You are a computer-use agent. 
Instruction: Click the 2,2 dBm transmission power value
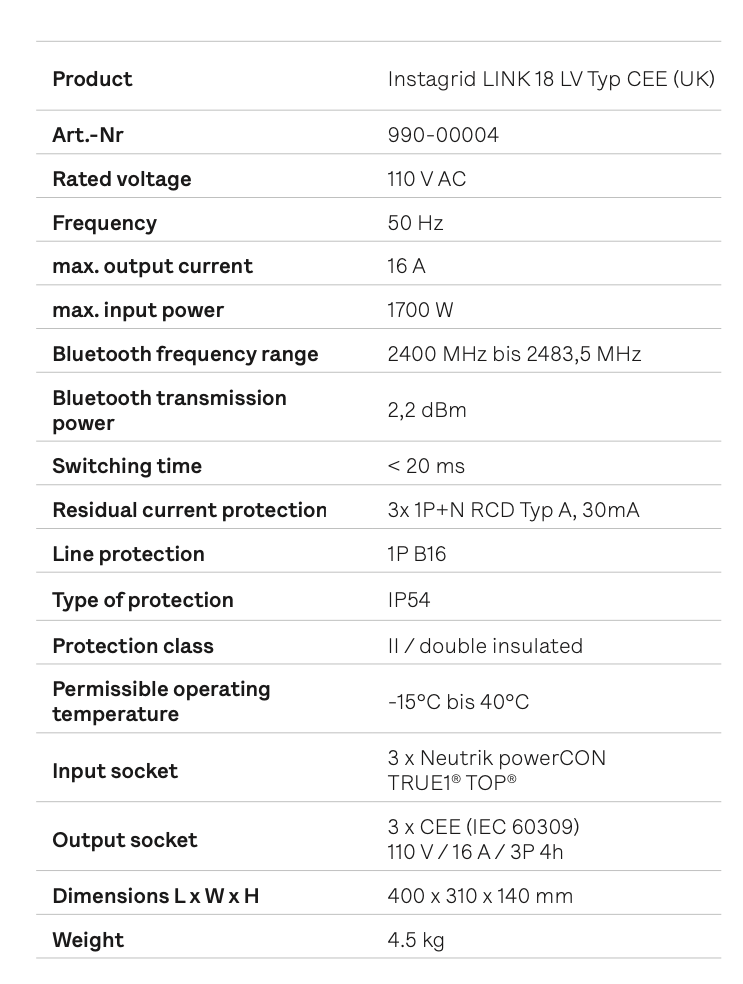(427, 410)
